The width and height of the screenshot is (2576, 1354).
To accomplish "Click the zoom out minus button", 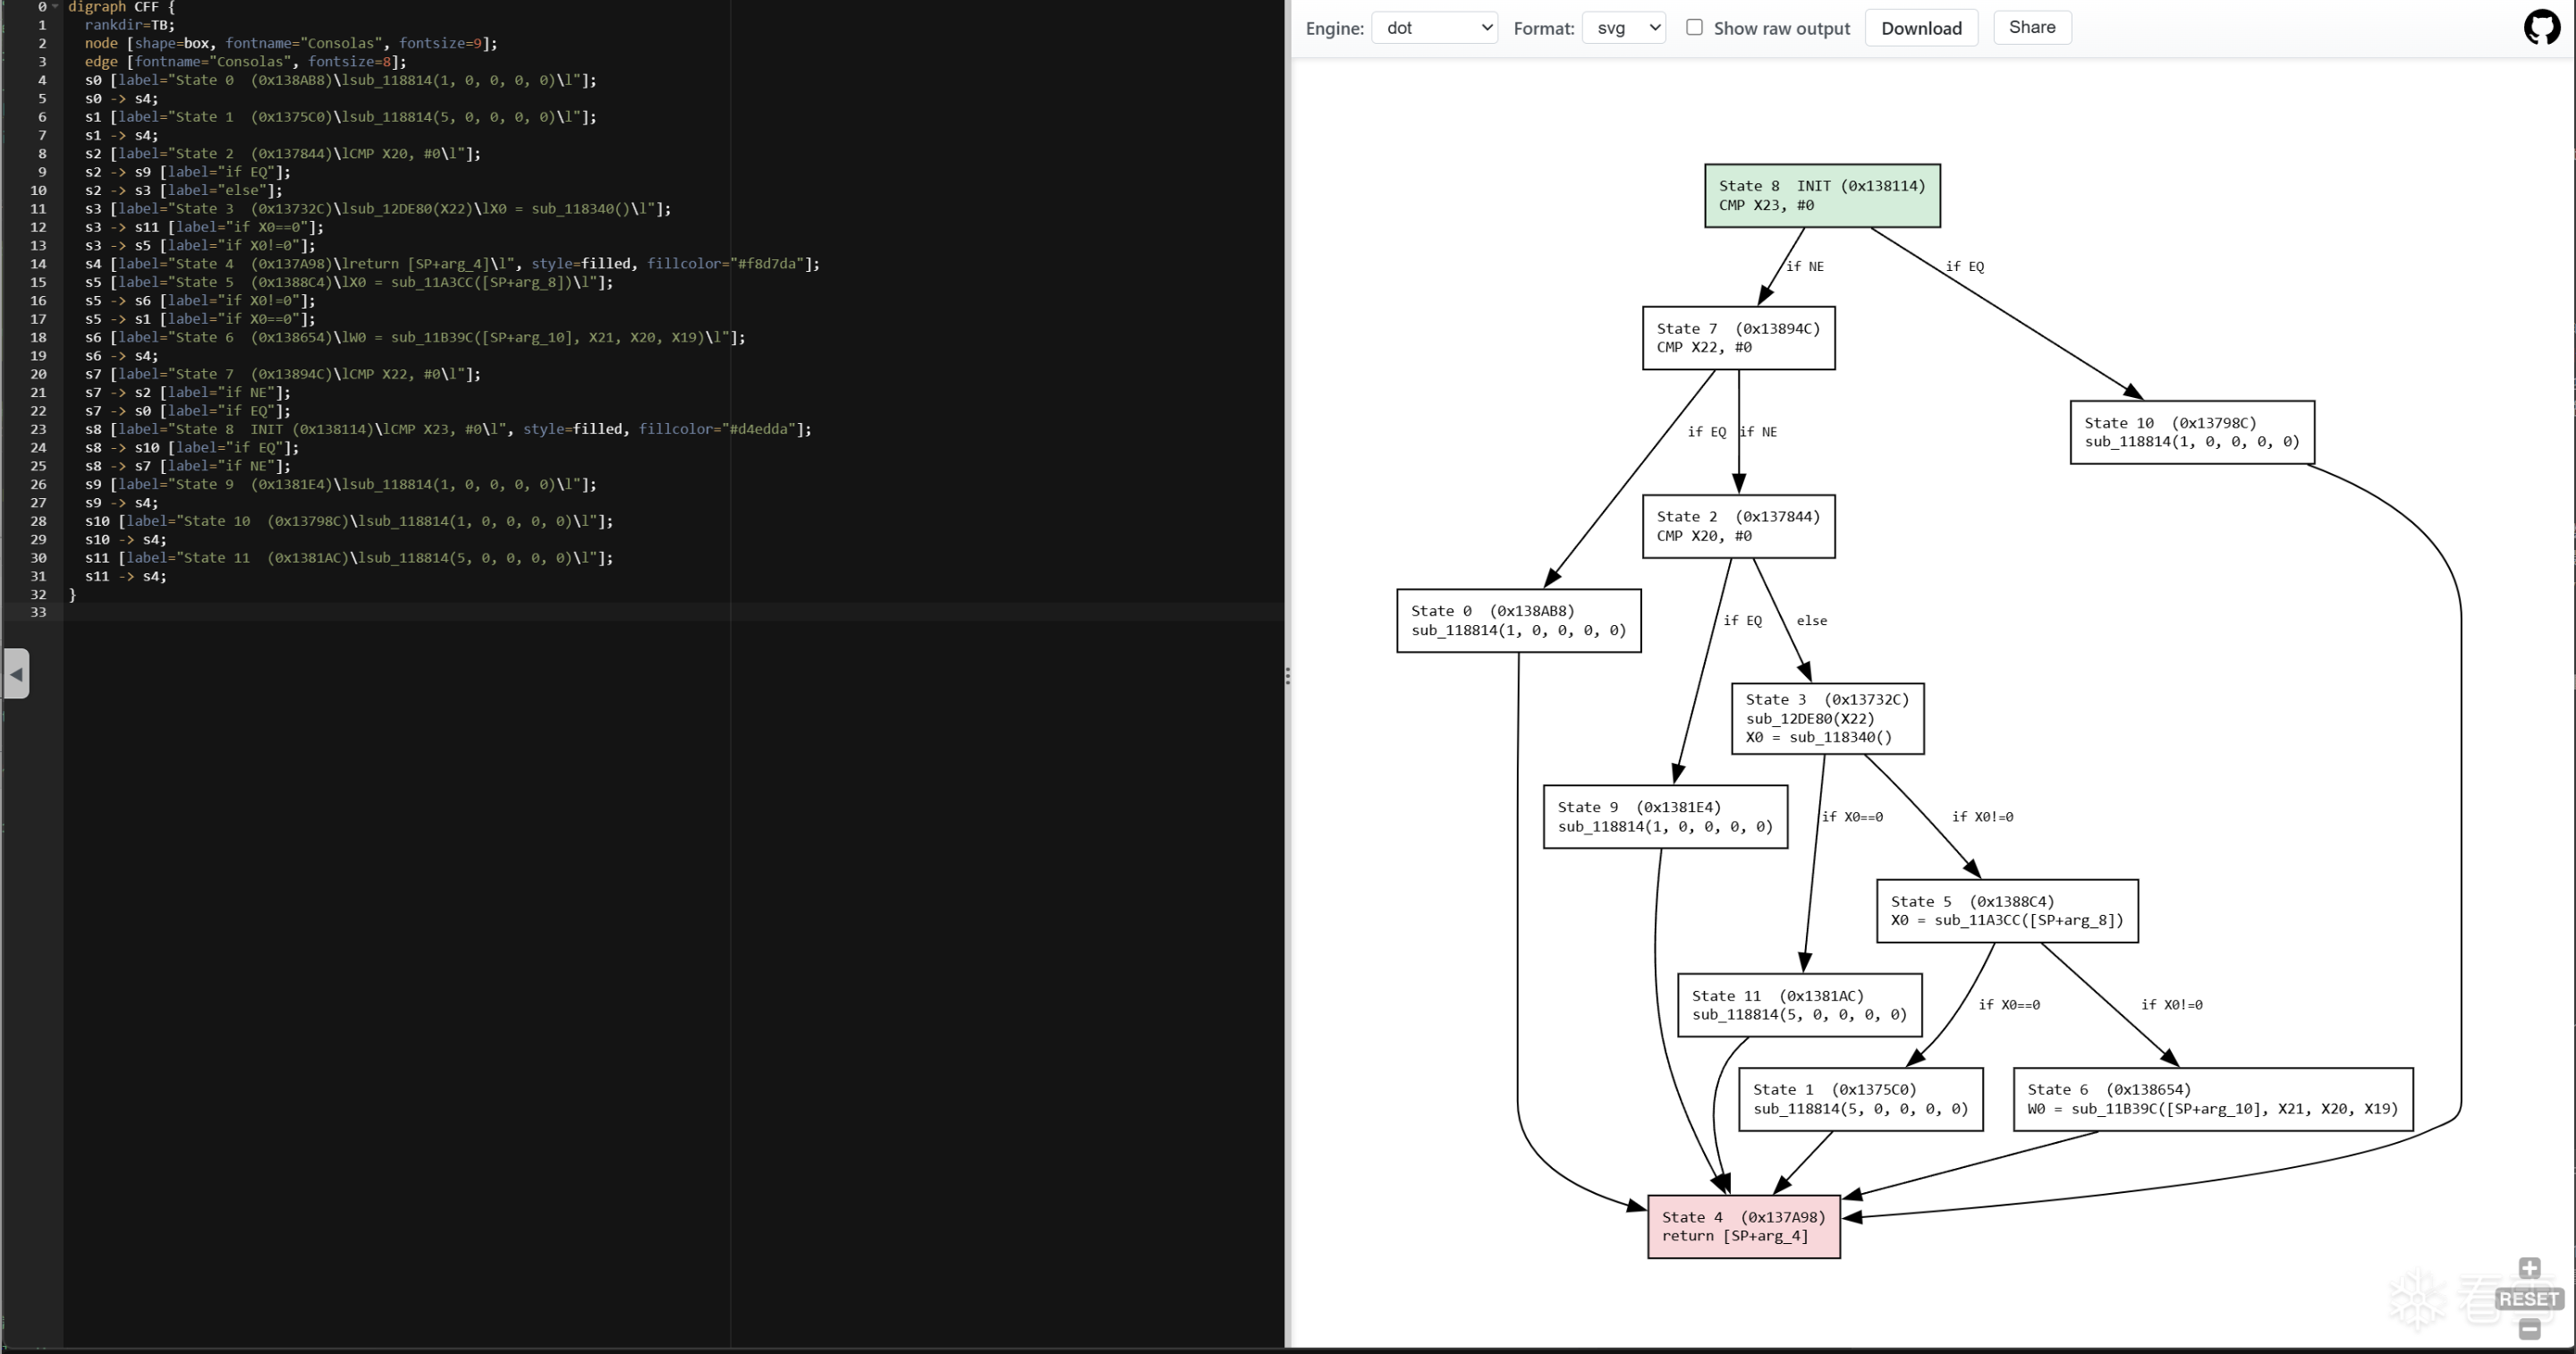I will (2529, 1329).
